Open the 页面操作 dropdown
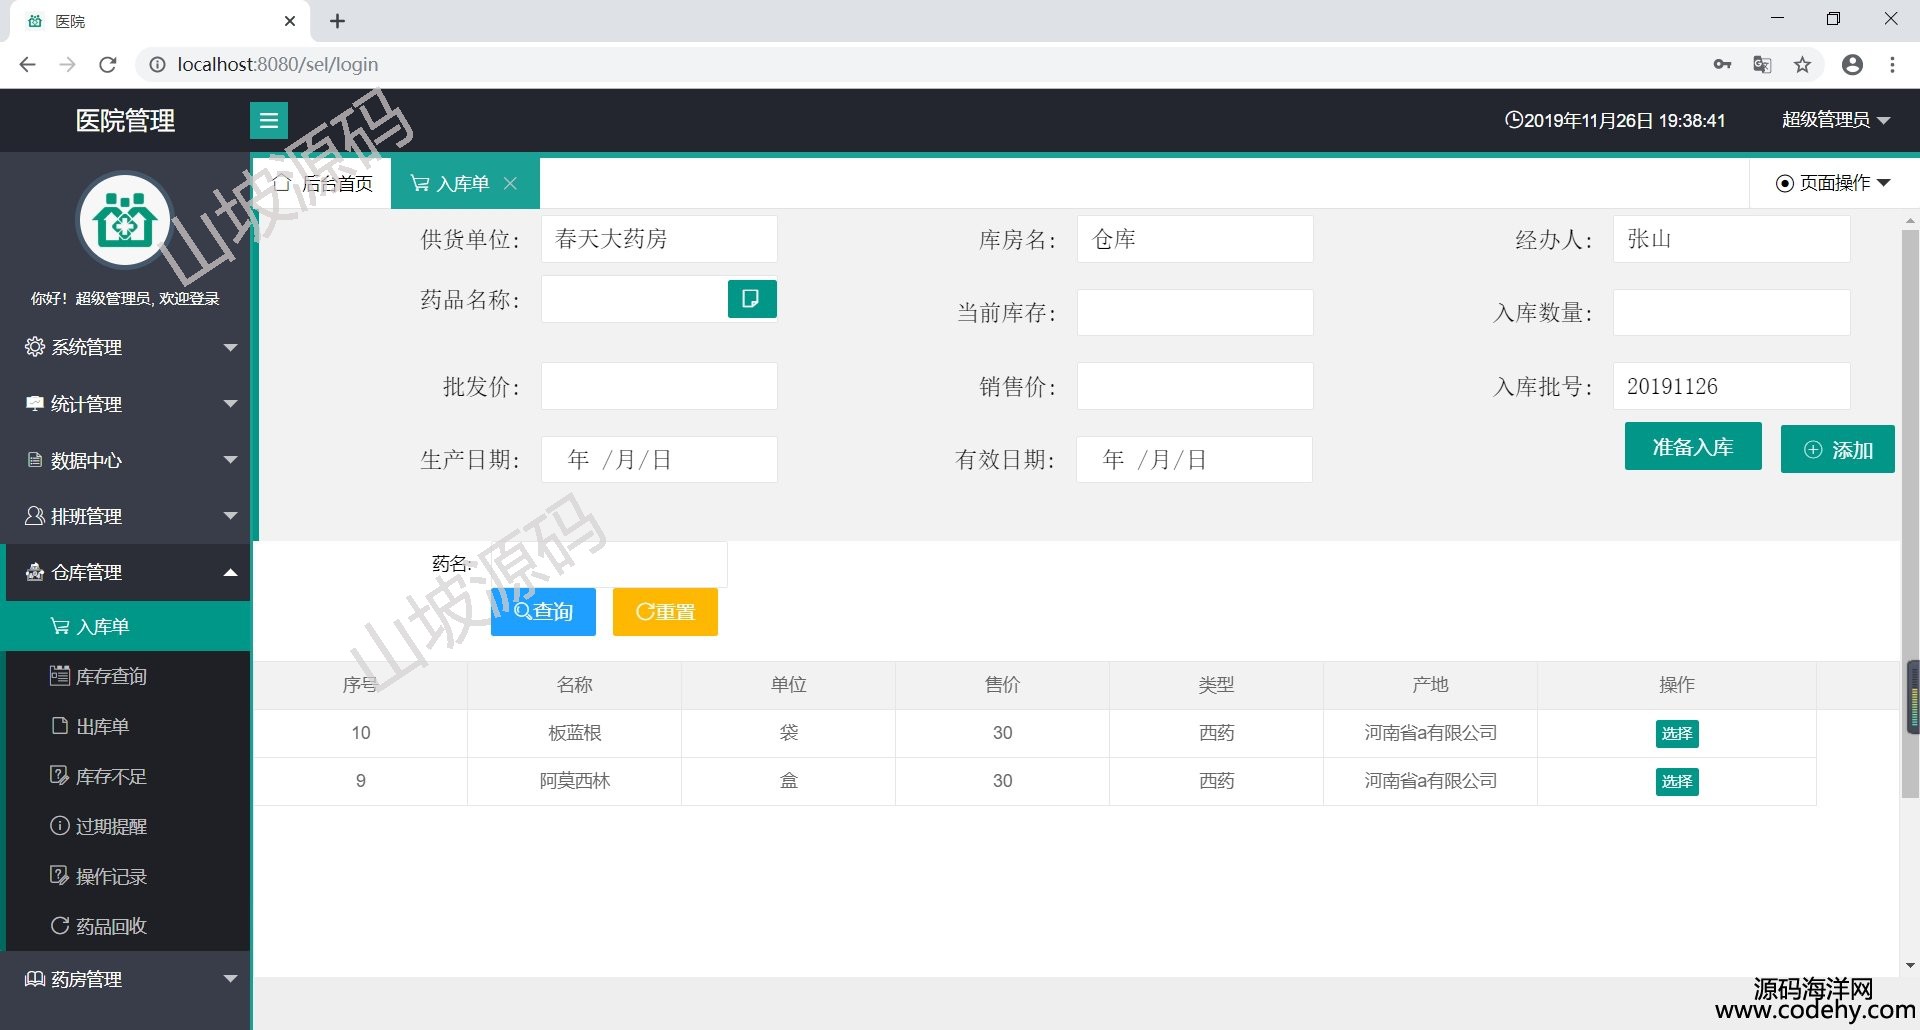Screen dimensions: 1920x1030 [1833, 183]
